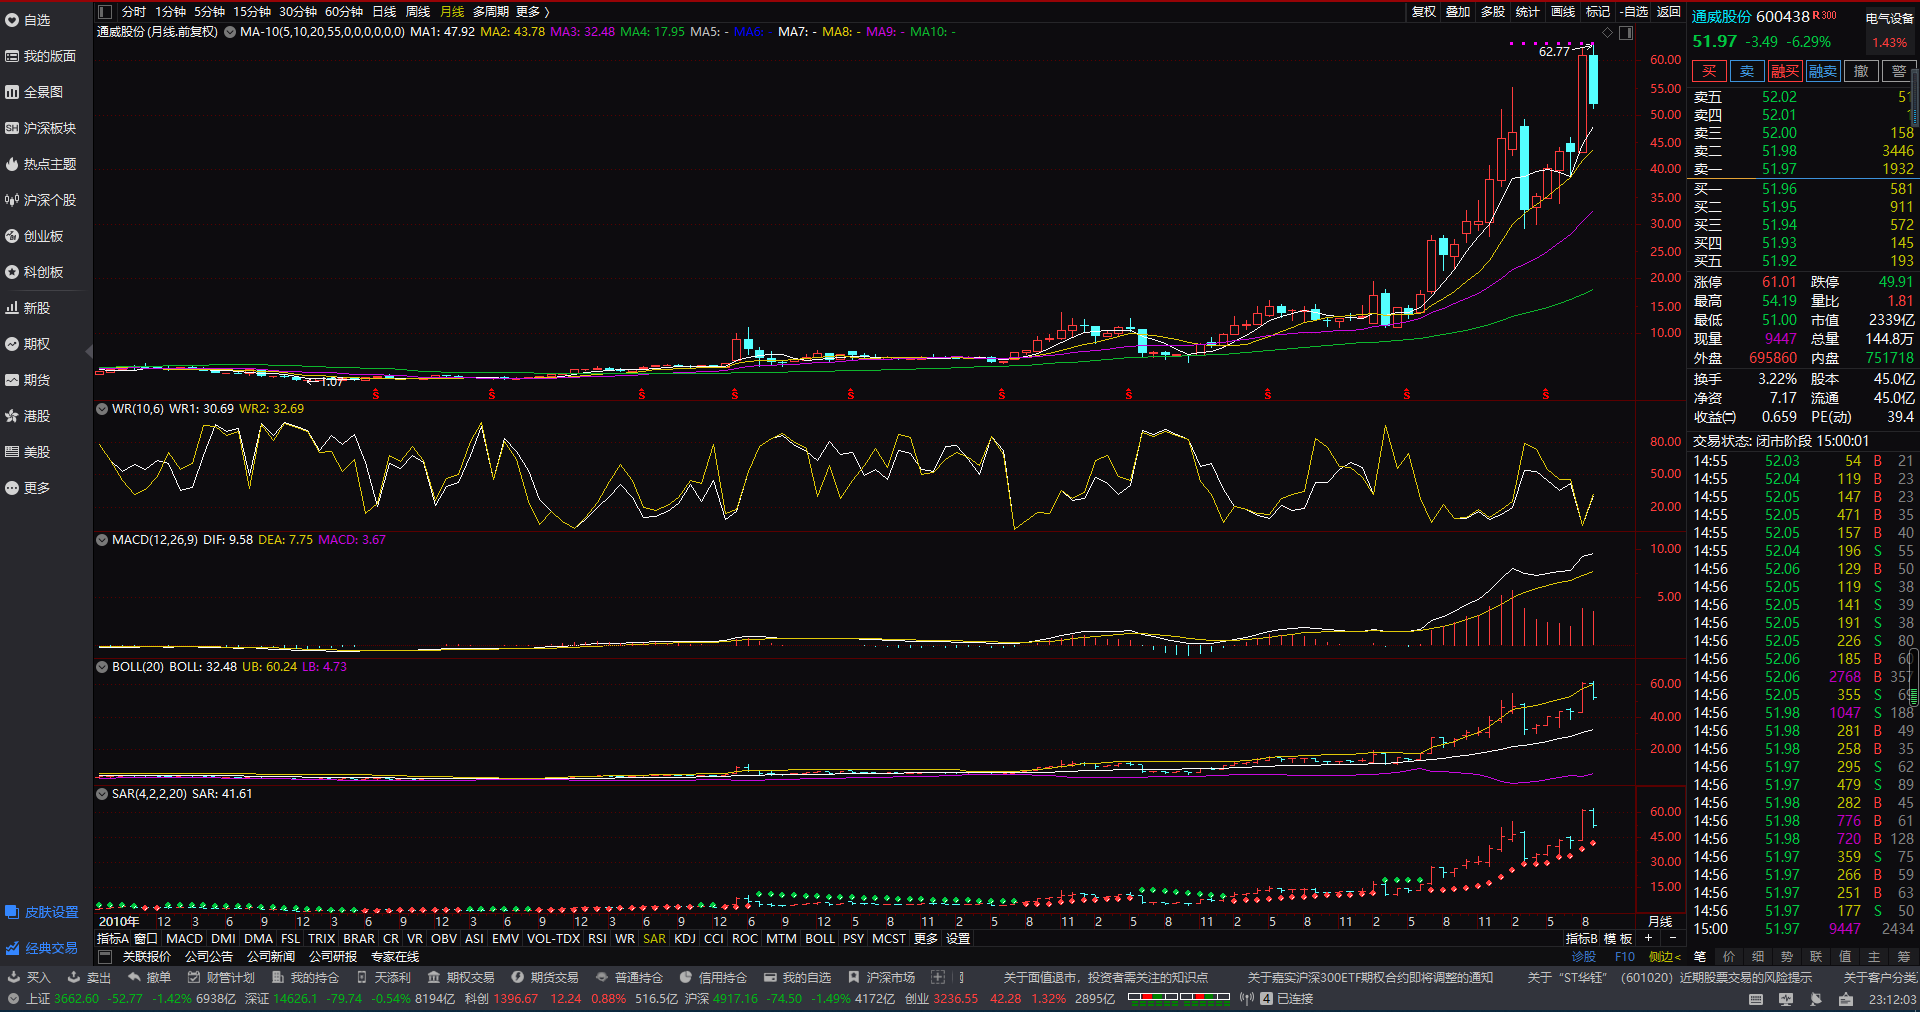Toggle the window icon left of 分时
This screenshot has width=1920, height=1012.
point(105,12)
